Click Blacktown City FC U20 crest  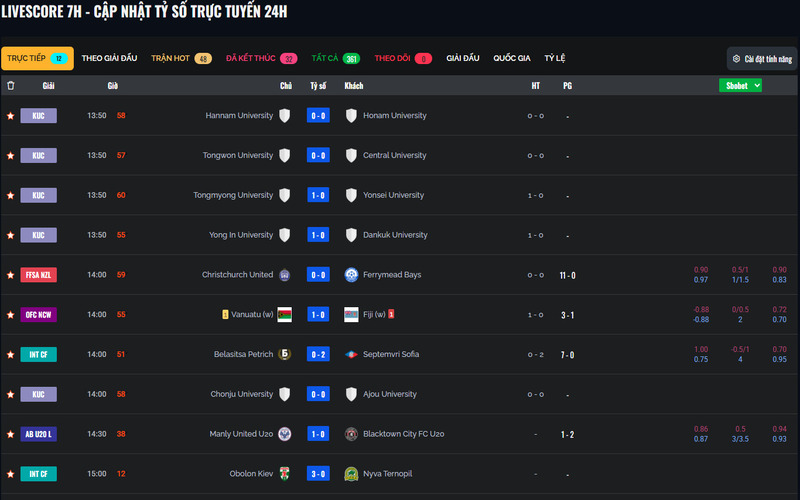click(x=351, y=434)
